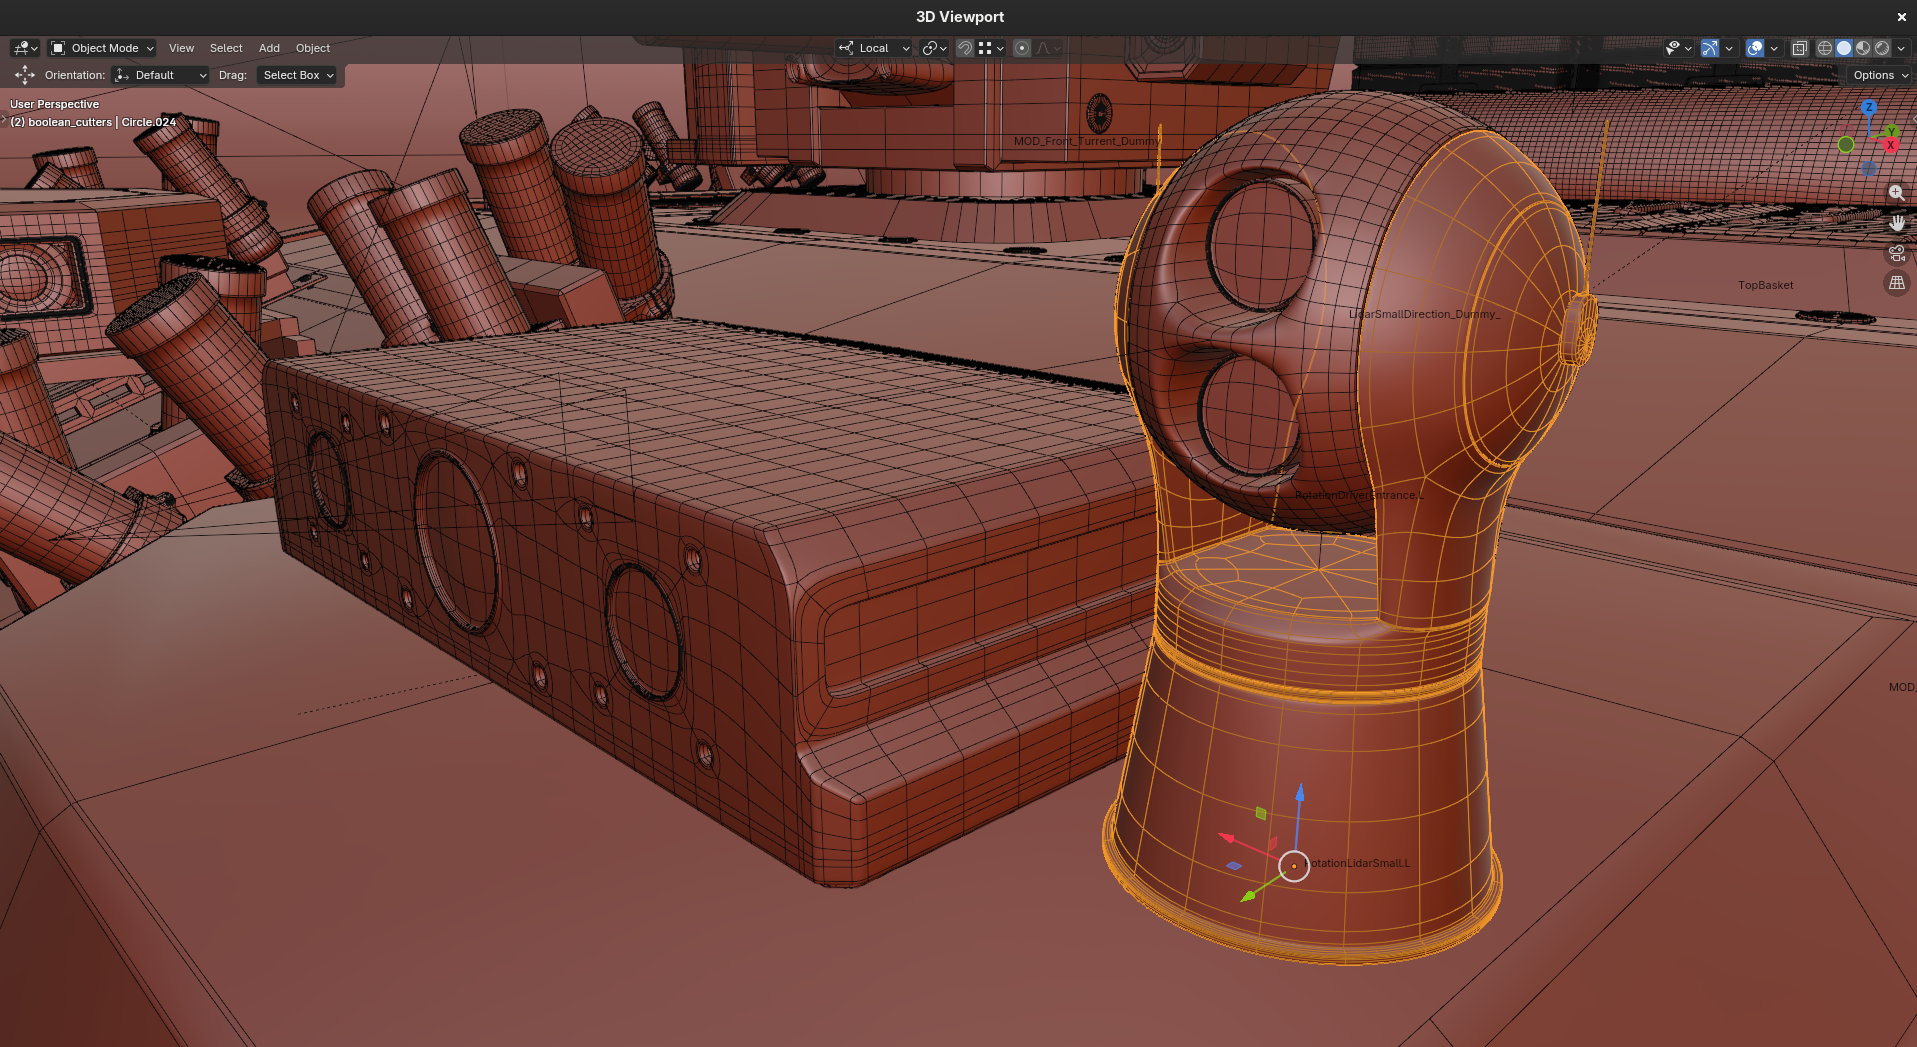The width and height of the screenshot is (1917, 1047).
Task: Select rendered viewport shading mode
Action: pyautogui.click(x=1882, y=48)
